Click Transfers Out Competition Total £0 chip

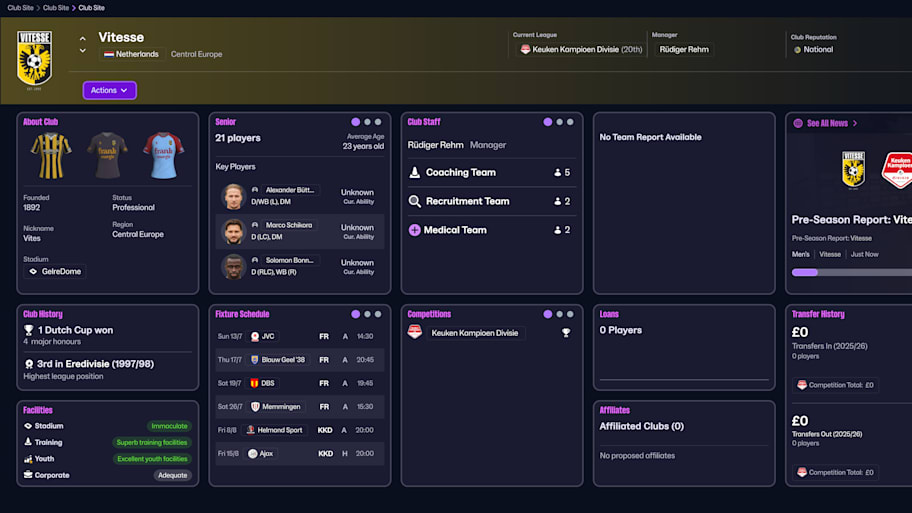pos(835,472)
